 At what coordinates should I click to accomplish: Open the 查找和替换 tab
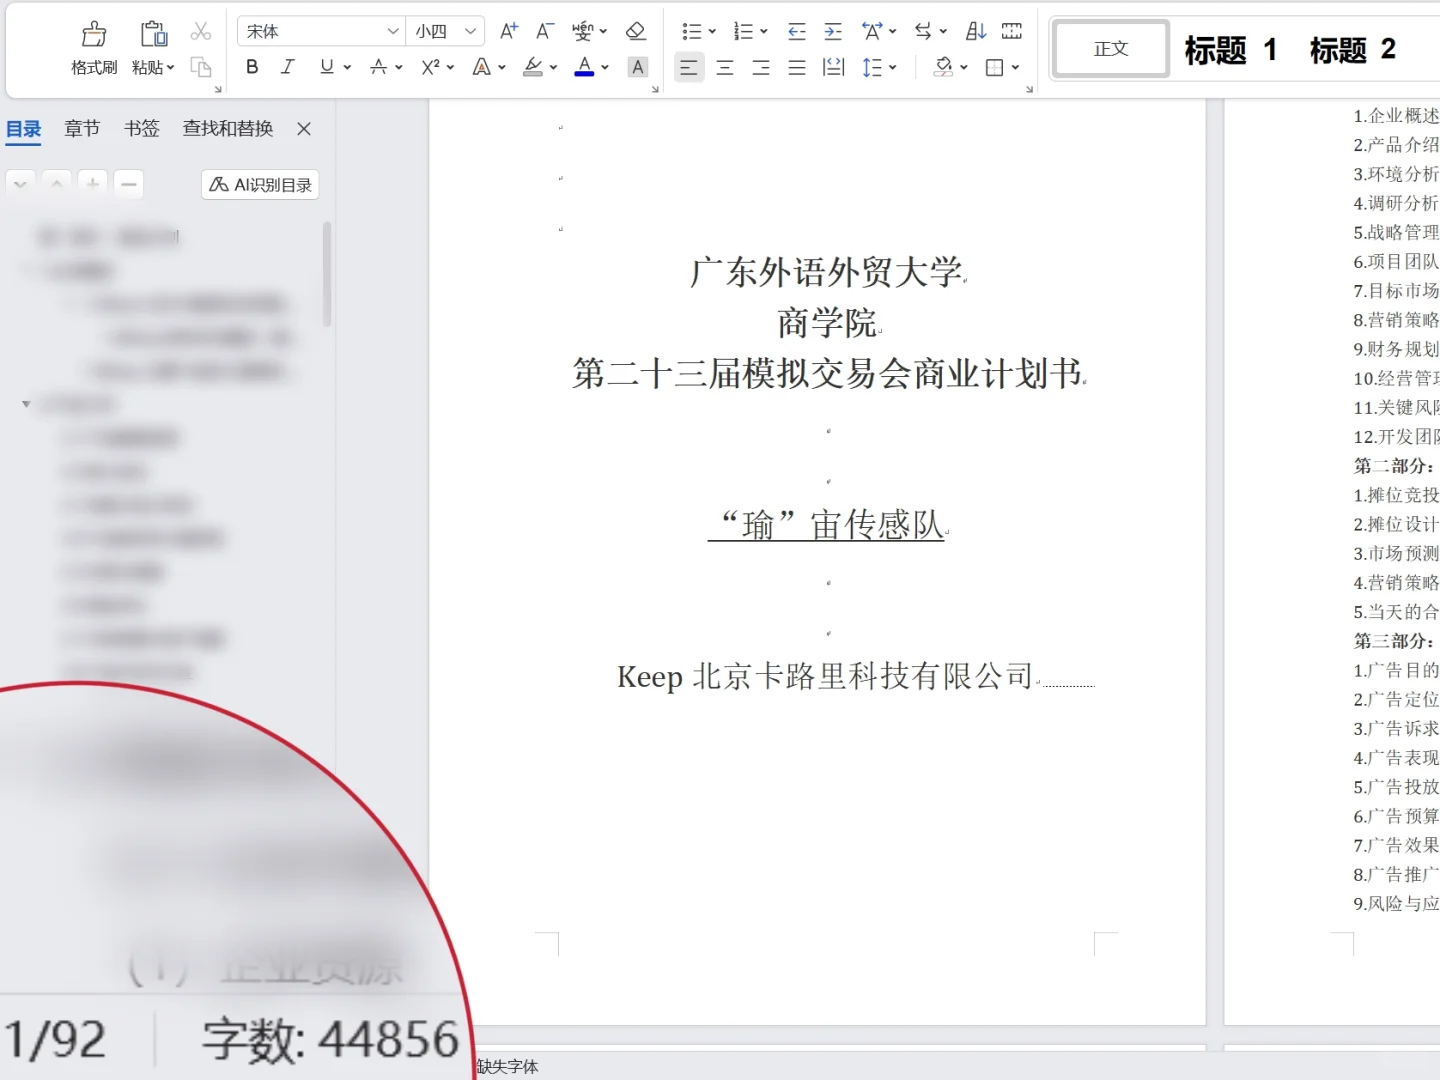tap(228, 128)
